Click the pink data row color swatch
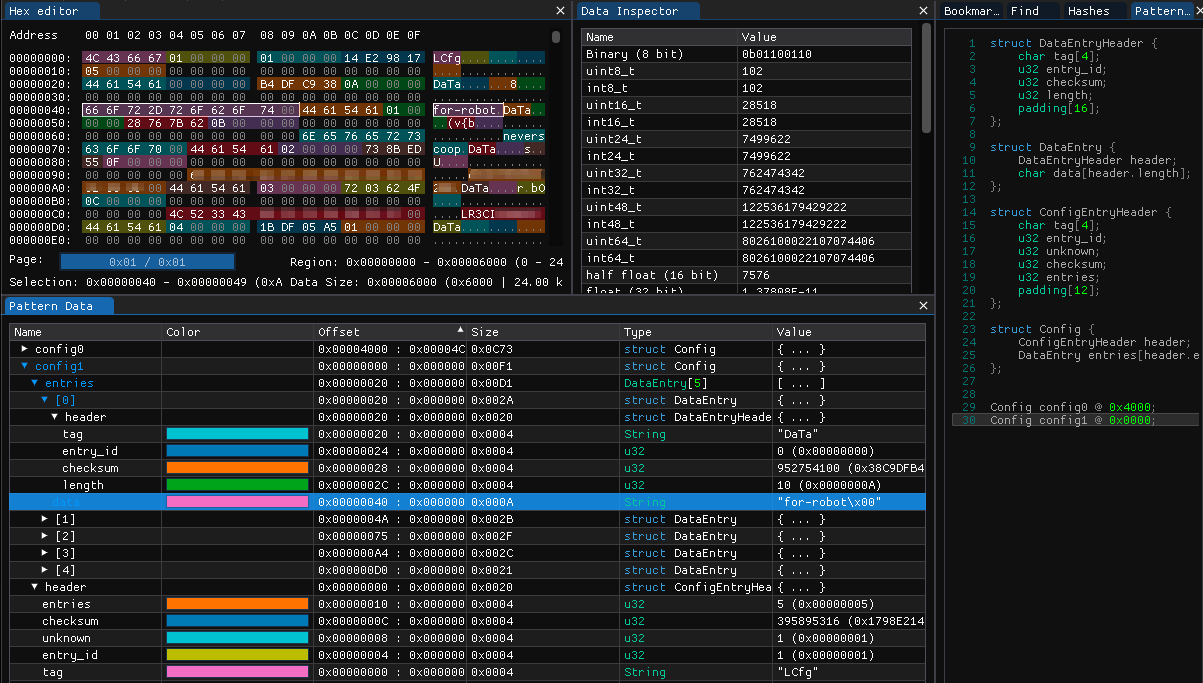 tap(237, 501)
